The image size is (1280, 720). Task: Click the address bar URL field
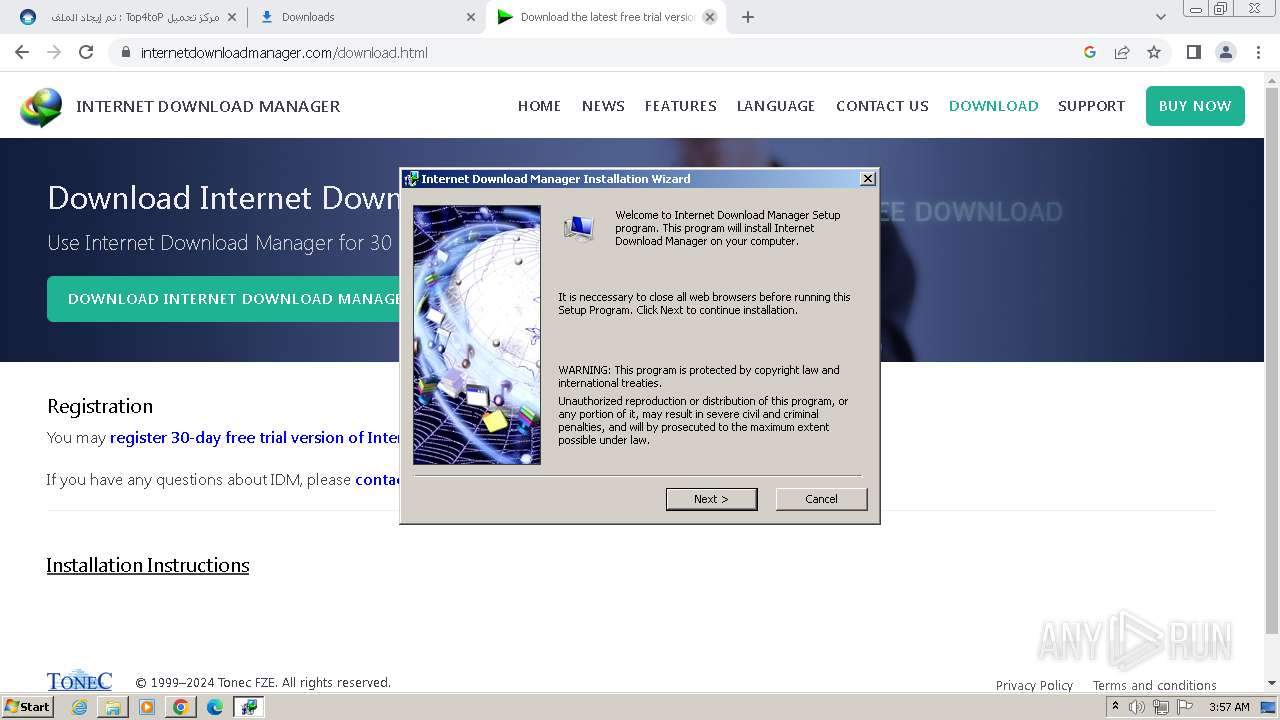pos(600,52)
